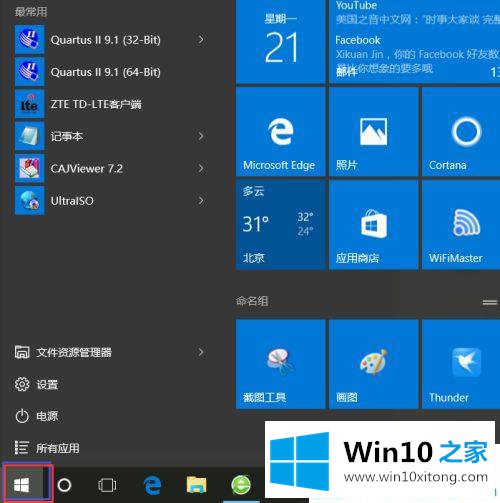Open the Store (应用商店) tile
This screenshot has width=500, height=503.
point(373,225)
